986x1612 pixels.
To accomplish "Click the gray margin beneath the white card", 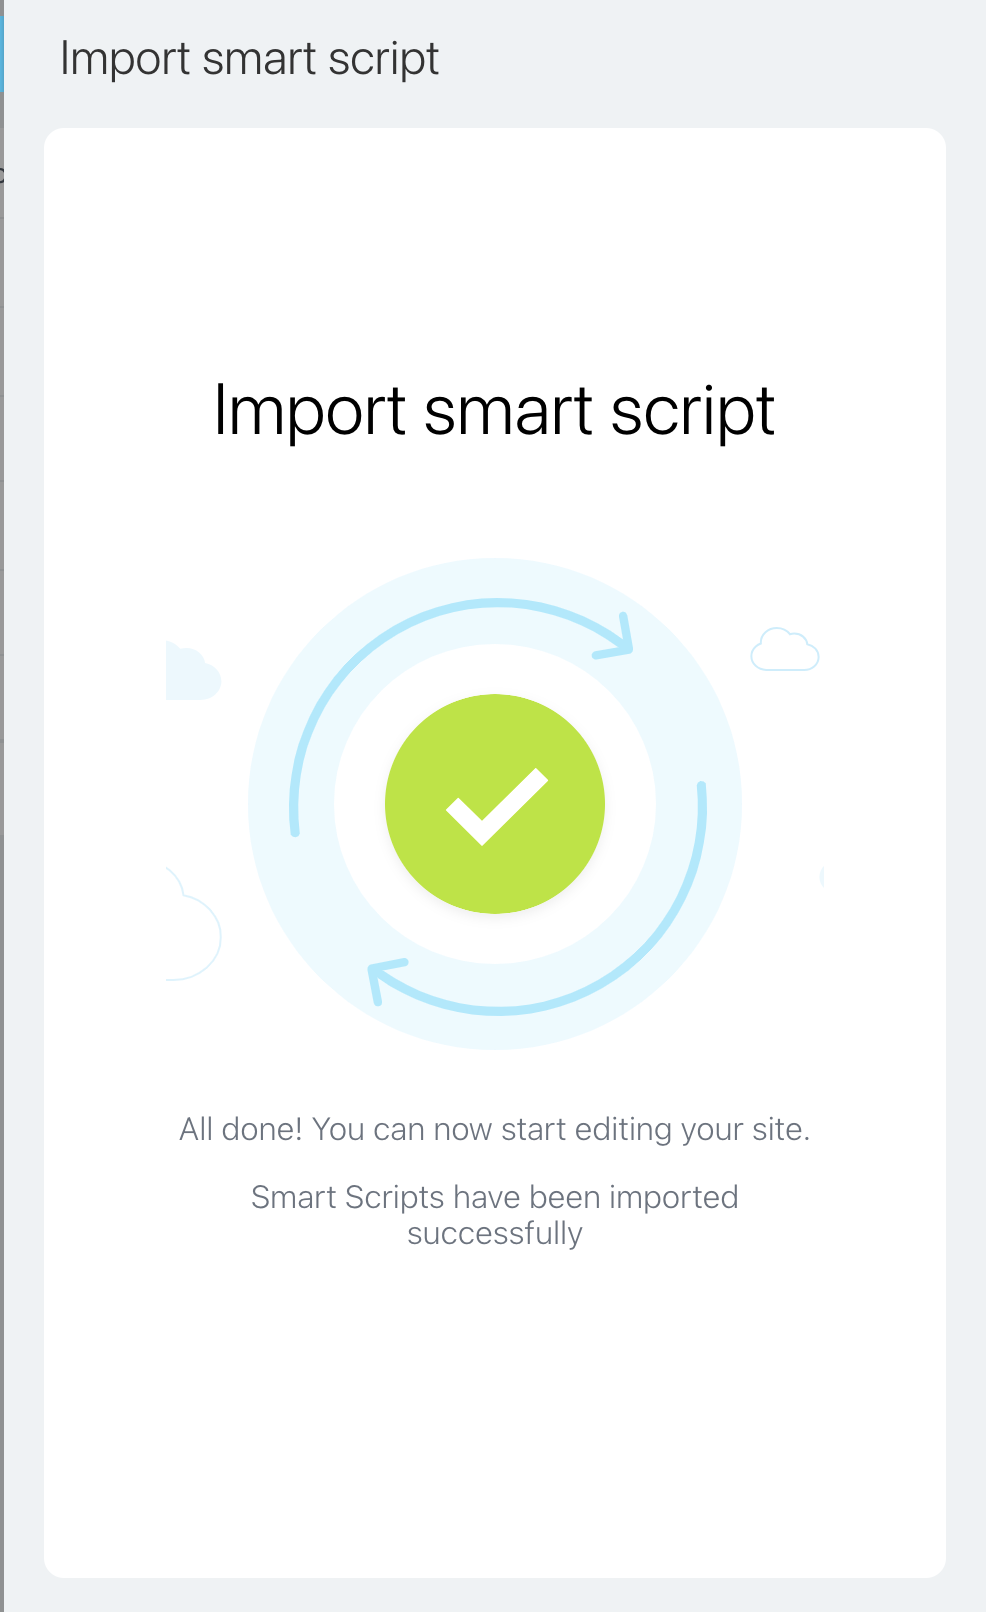I will pyautogui.click(x=494, y=1595).
